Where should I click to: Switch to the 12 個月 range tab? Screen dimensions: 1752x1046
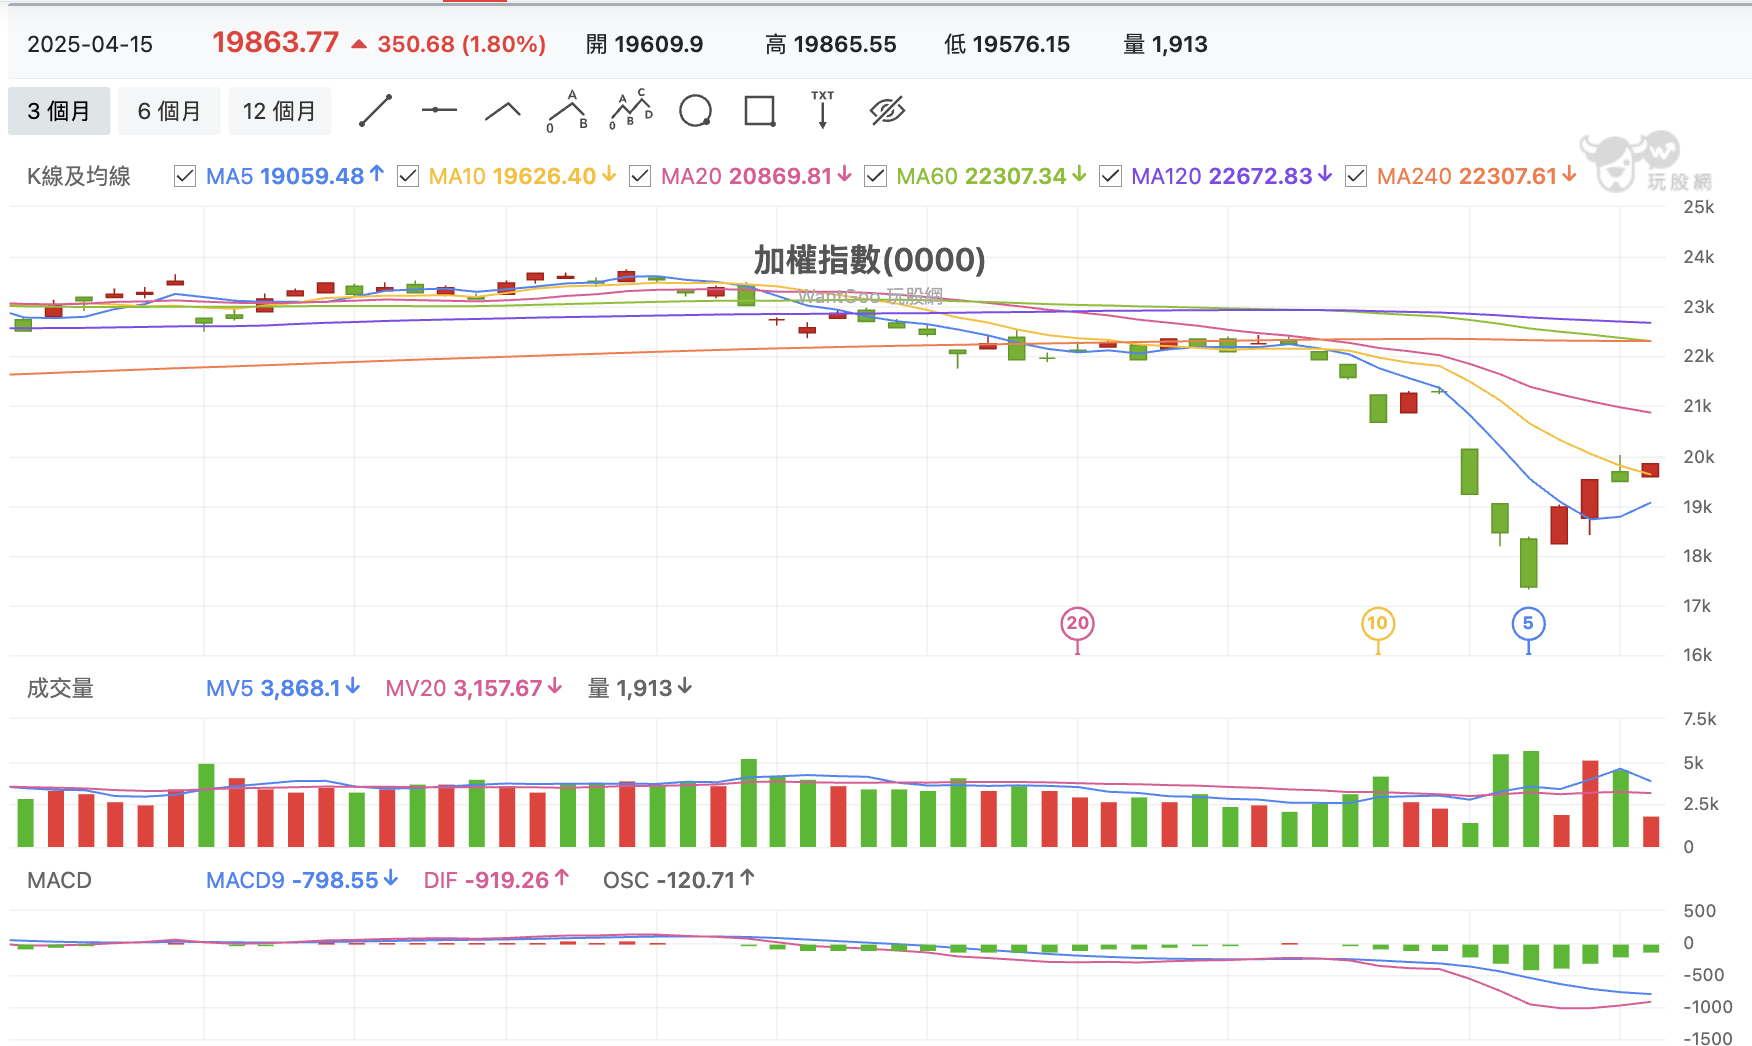[x=279, y=111]
